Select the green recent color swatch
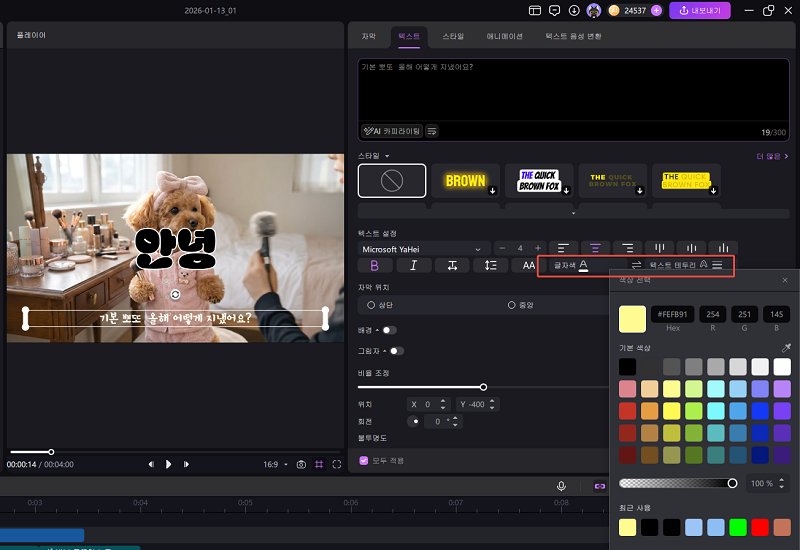Viewport: 800px width, 550px height. click(x=738, y=527)
